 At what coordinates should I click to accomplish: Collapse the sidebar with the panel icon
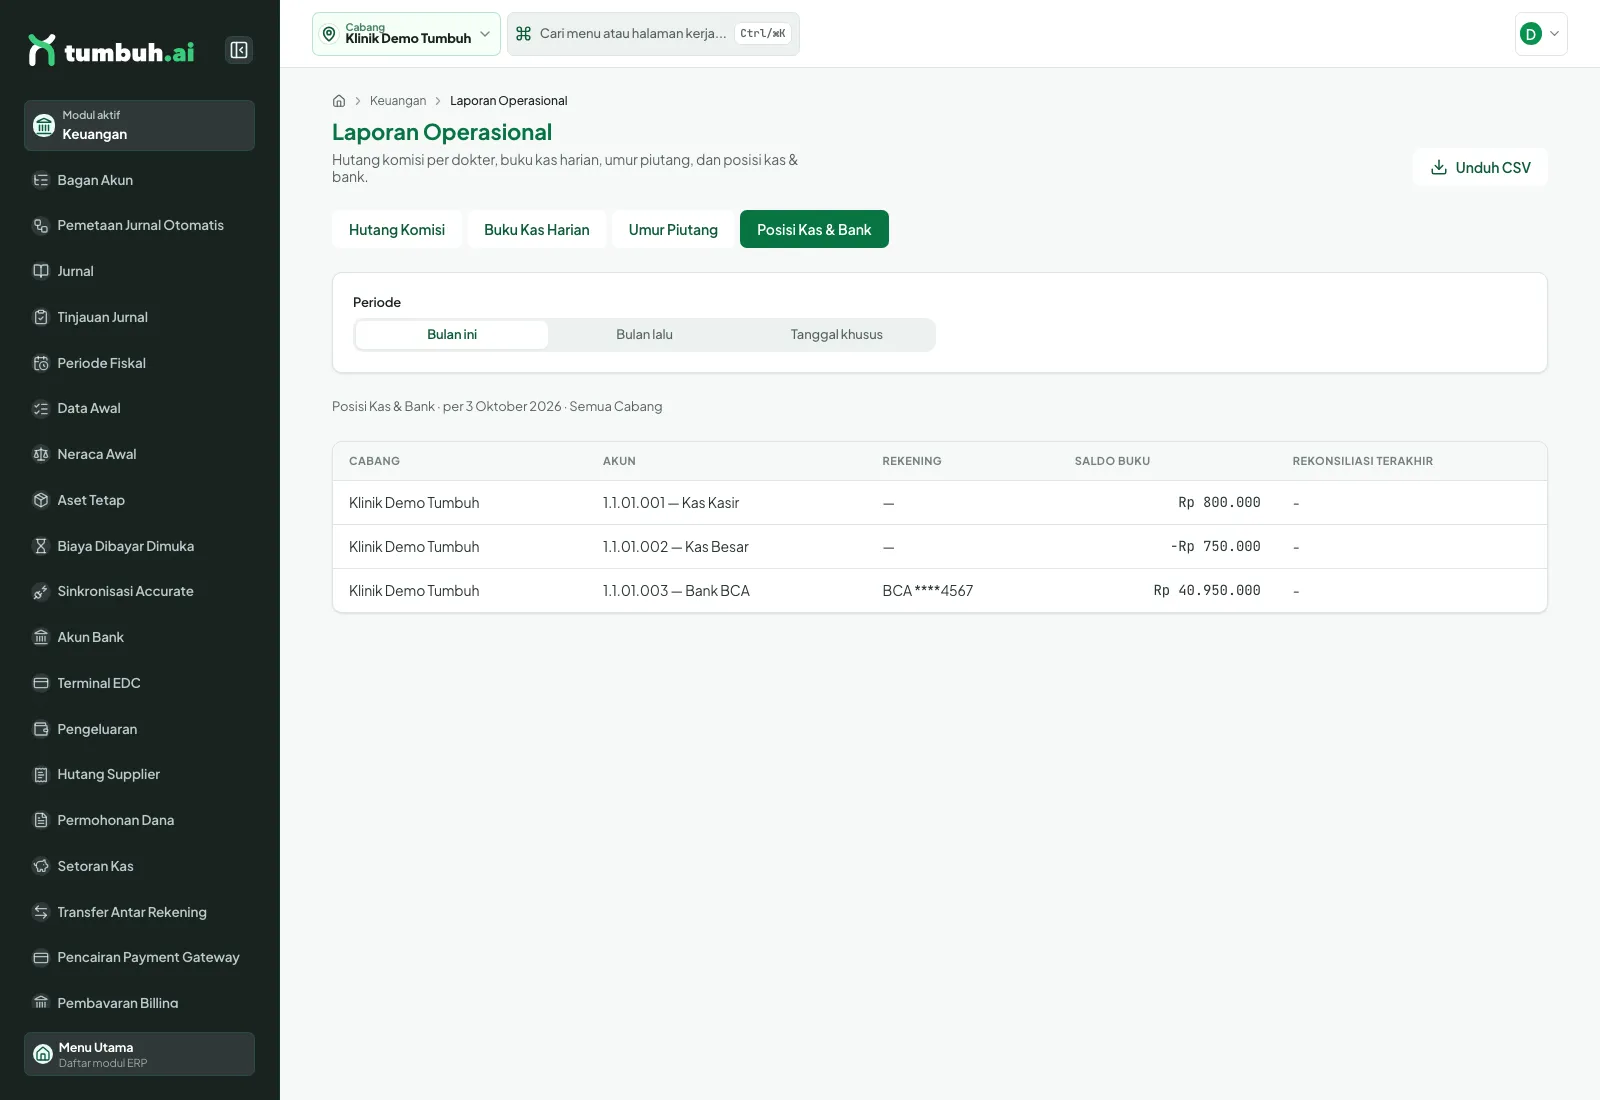point(239,50)
